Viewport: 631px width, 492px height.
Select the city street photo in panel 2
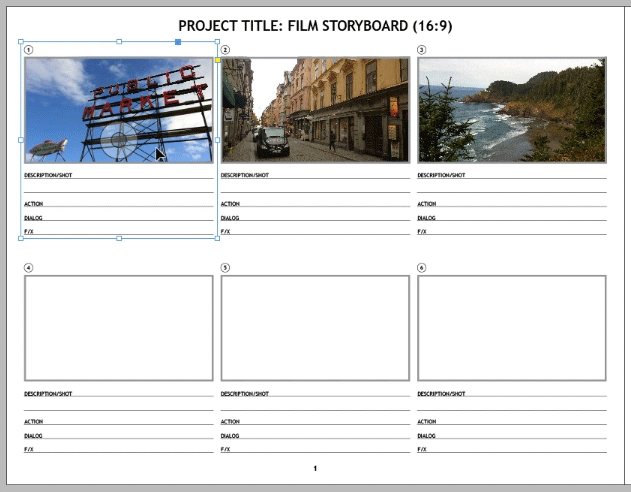coord(315,110)
